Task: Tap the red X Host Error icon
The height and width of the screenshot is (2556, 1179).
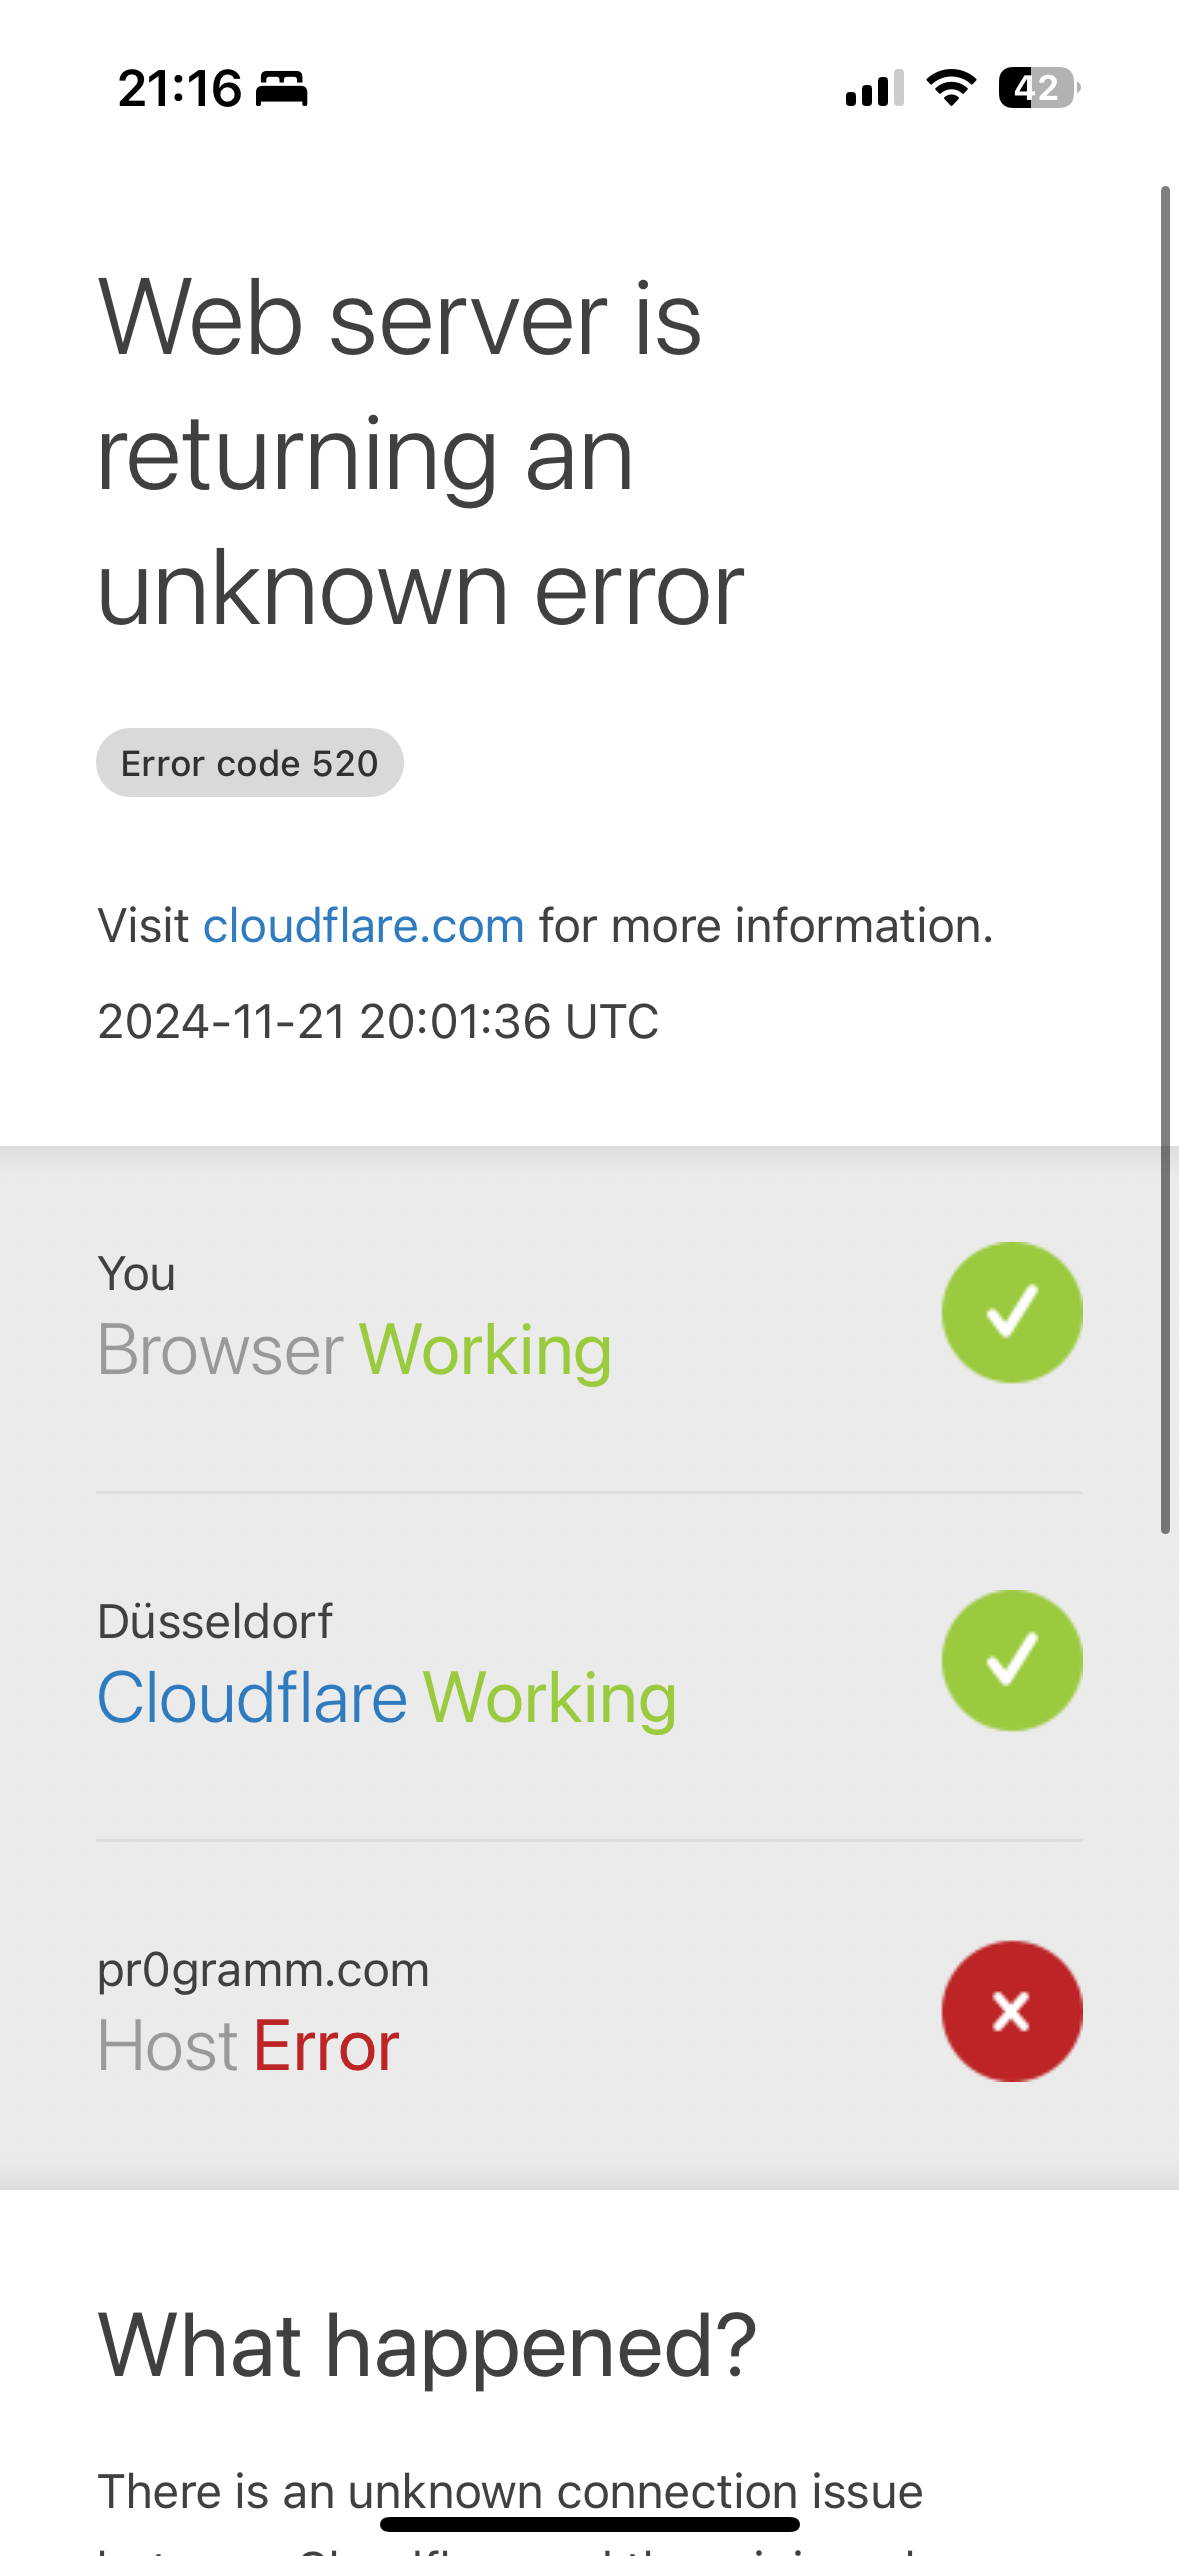Action: [x=1011, y=2011]
